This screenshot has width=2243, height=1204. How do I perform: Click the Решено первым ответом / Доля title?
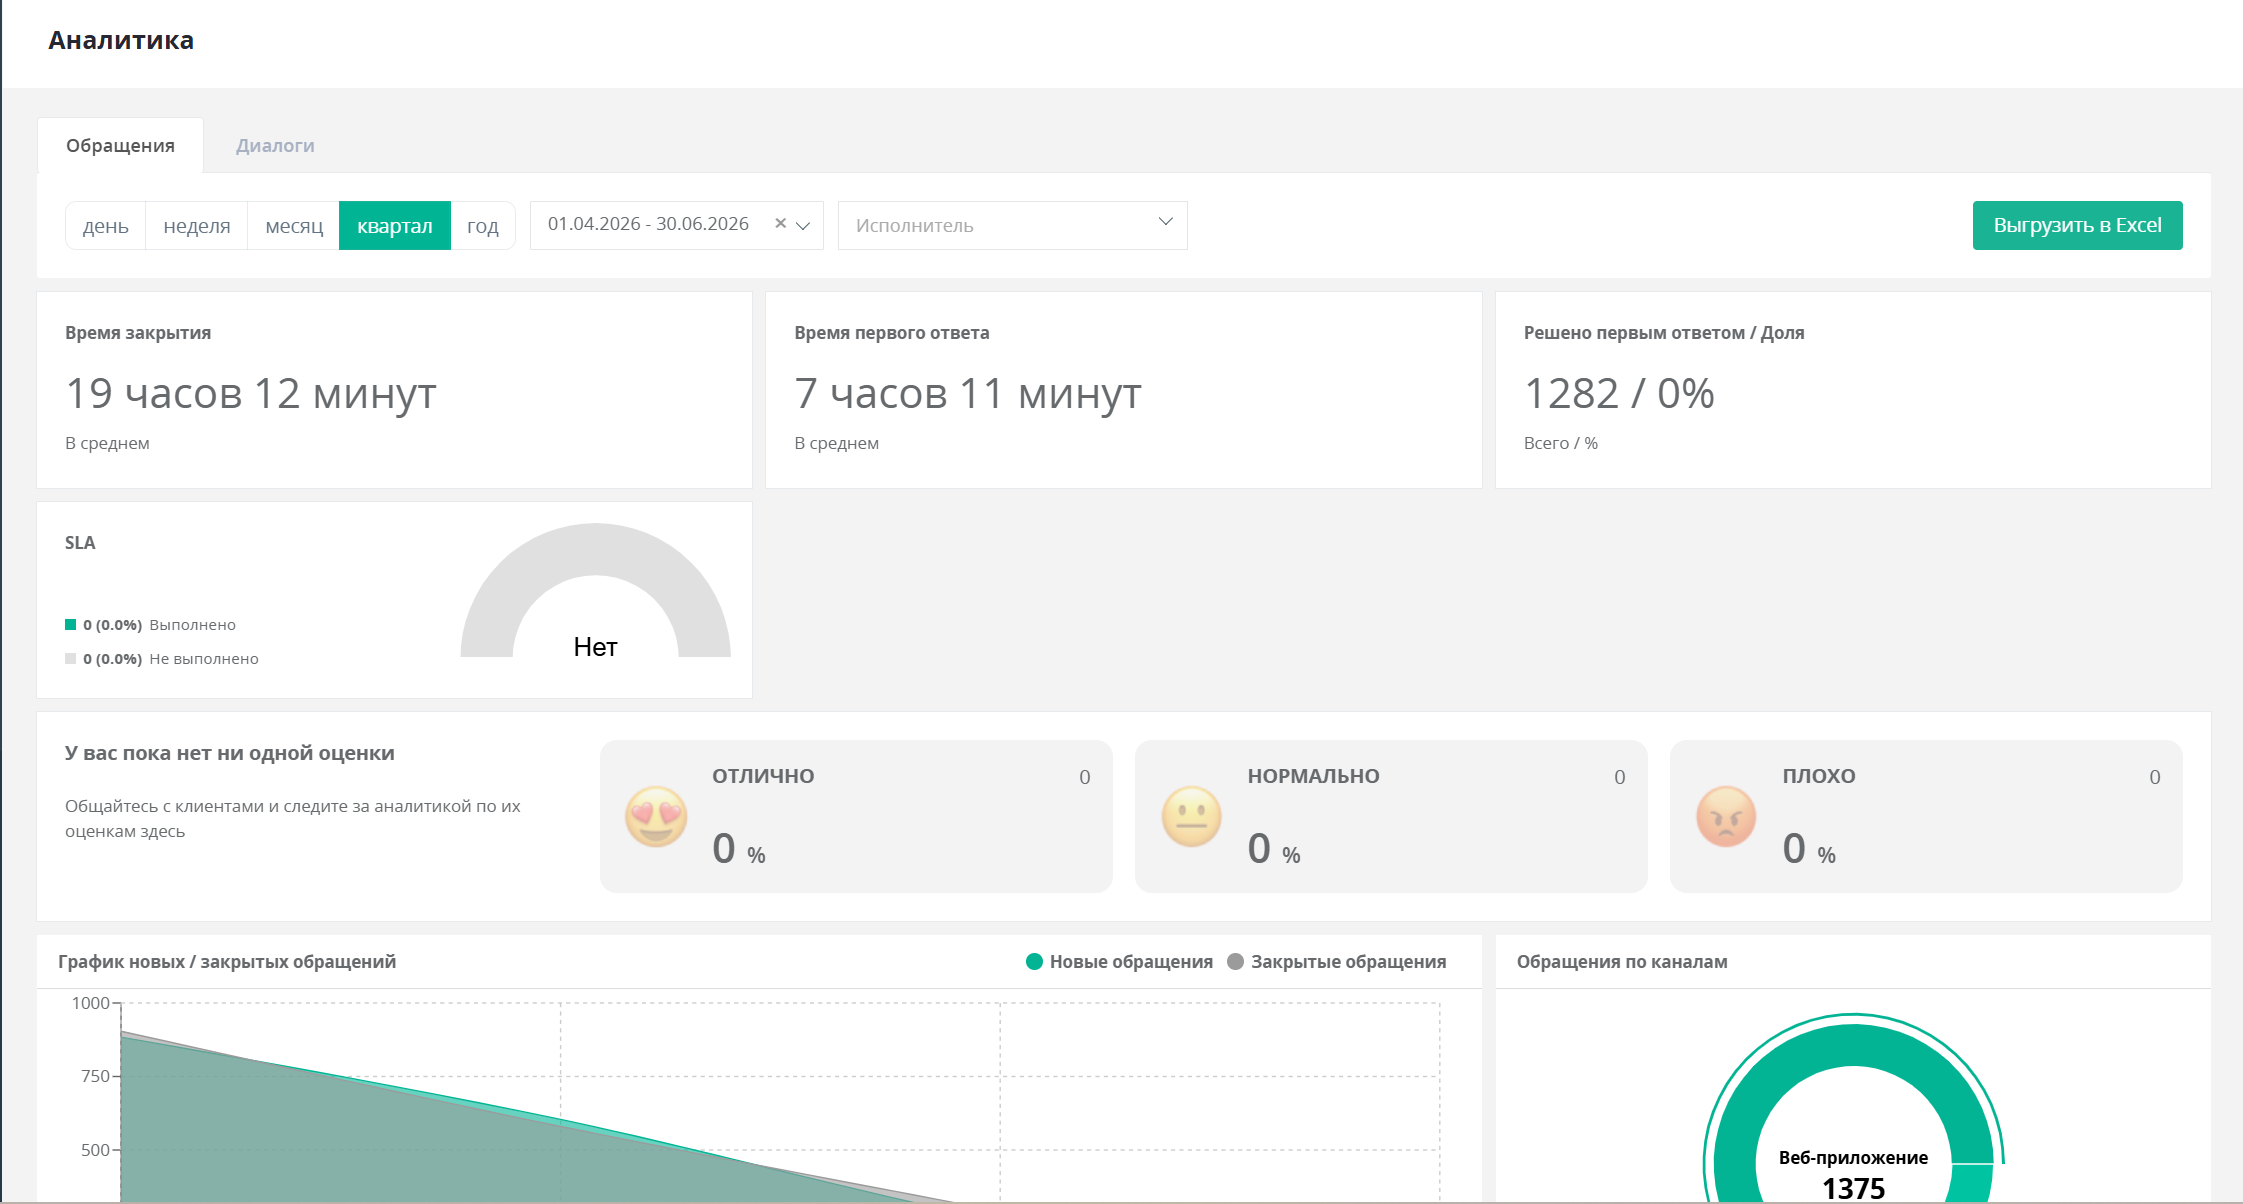1664,333
